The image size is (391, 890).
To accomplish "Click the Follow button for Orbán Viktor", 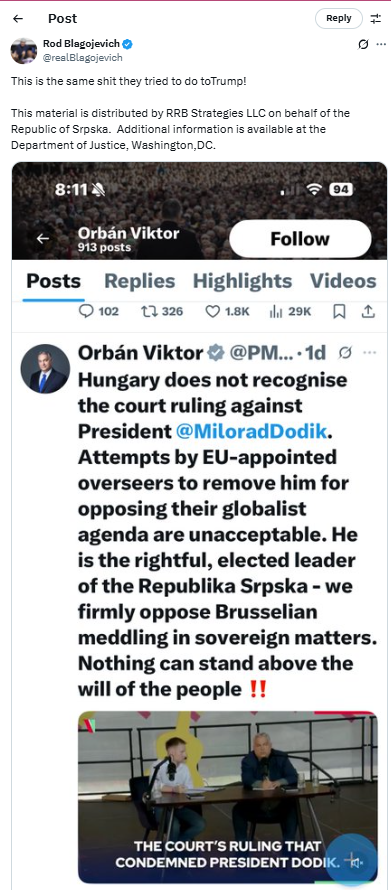I will coord(300,239).
